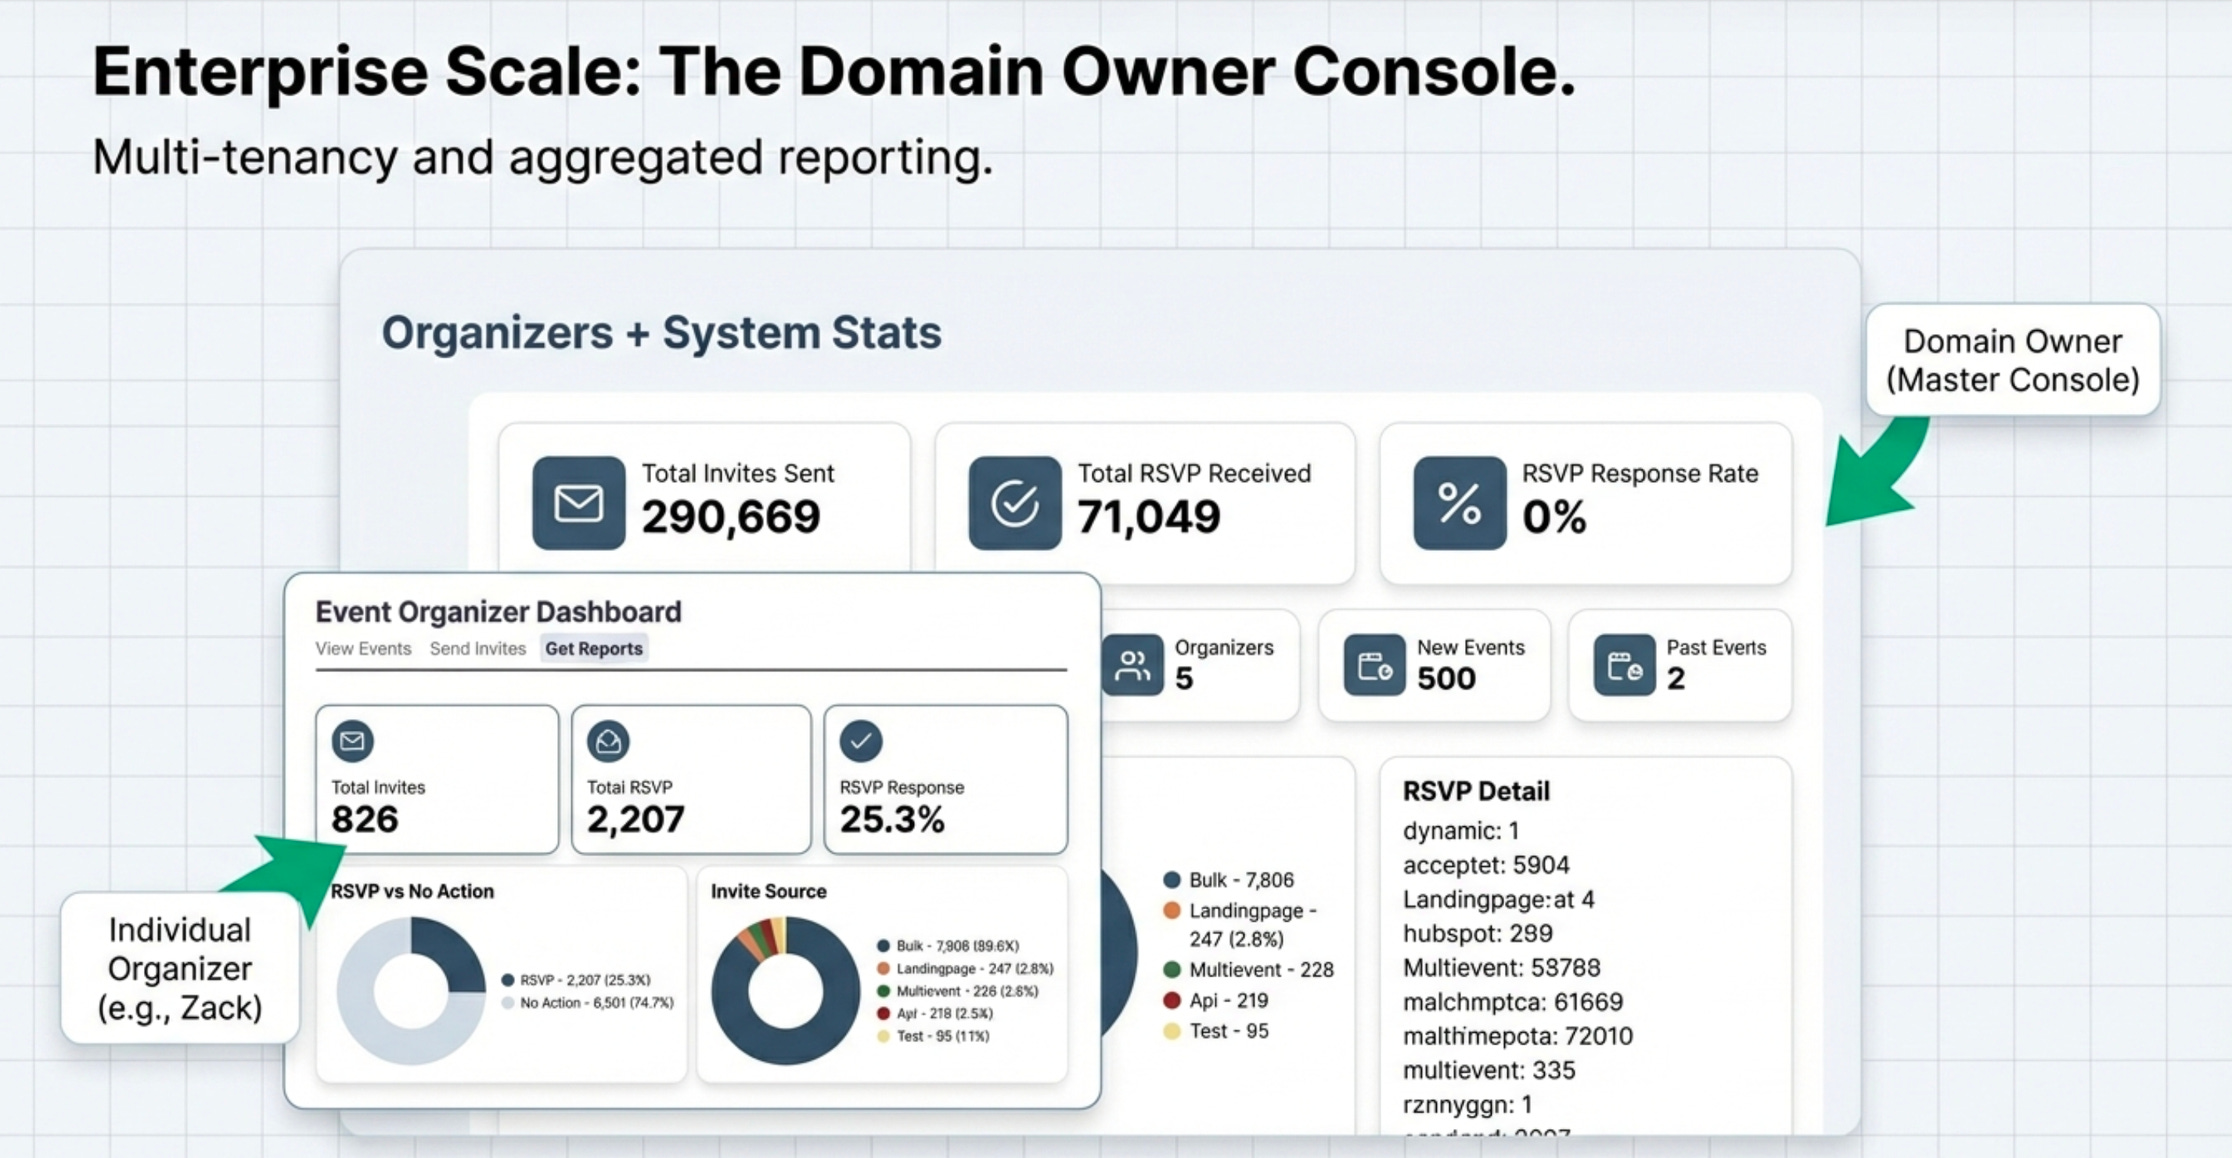Click the Organizers + System Stats heading
This screenshot has height=1158, width=2232.
[661, 333]
